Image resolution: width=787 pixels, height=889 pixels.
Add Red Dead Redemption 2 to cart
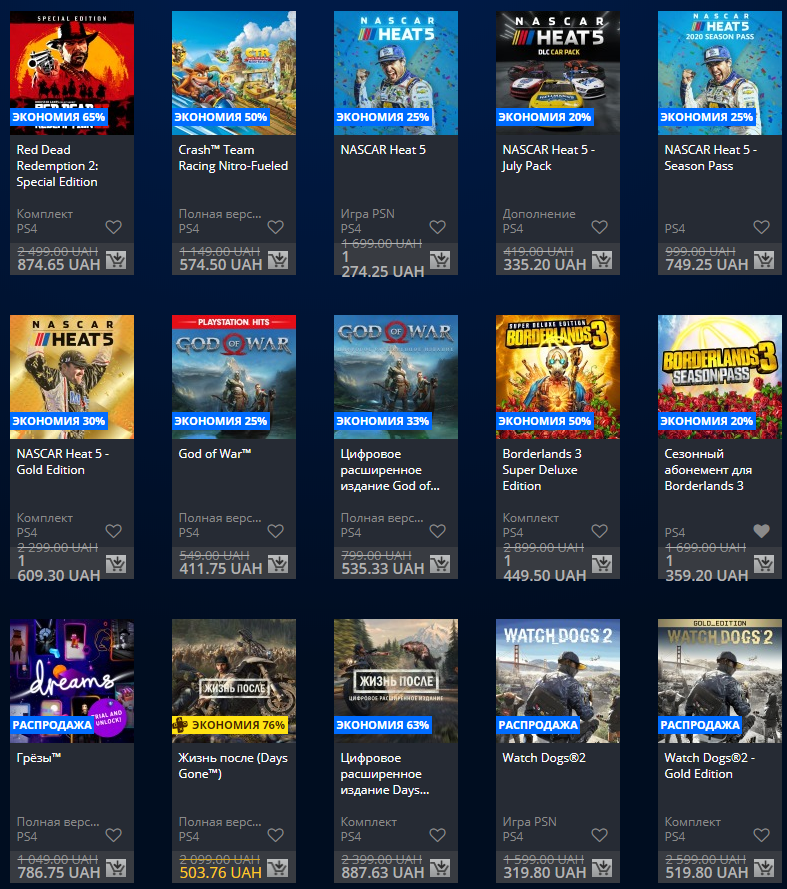(x=115, y=260)
